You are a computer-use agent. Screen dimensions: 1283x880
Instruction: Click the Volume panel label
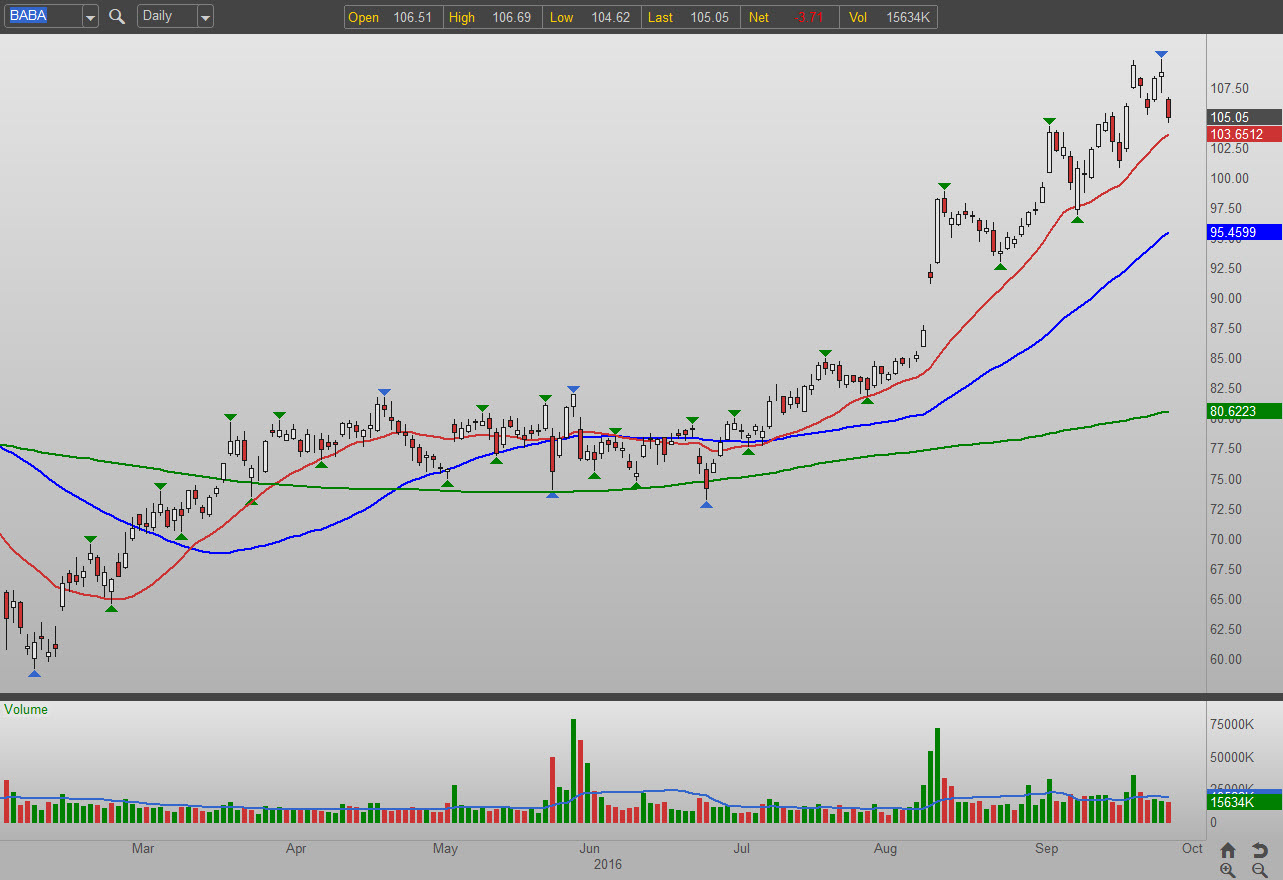coord(26,709)
